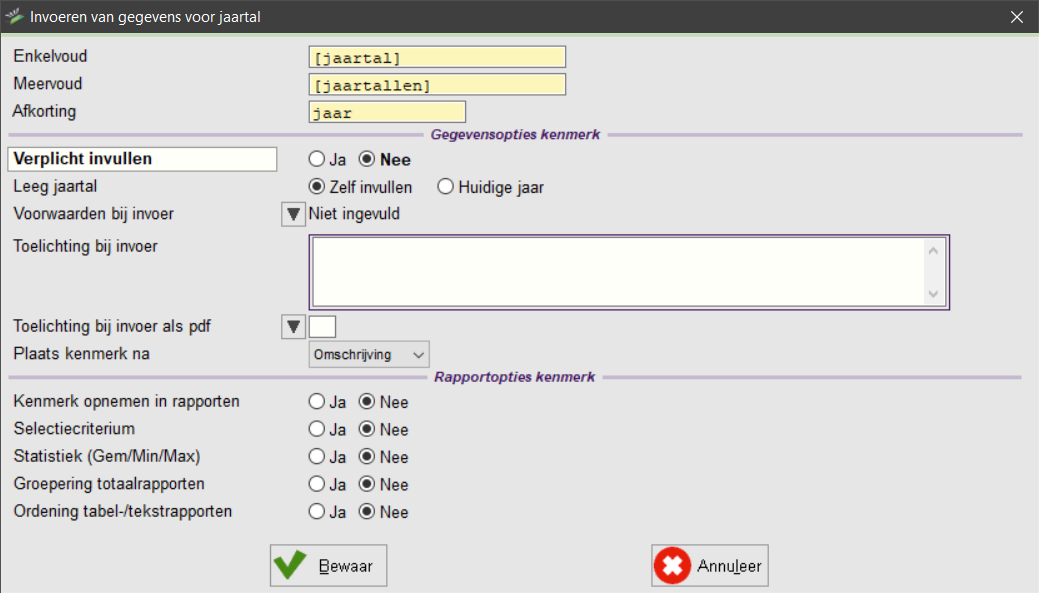Select Huidige jaar for Leeg jaartal

446,187
